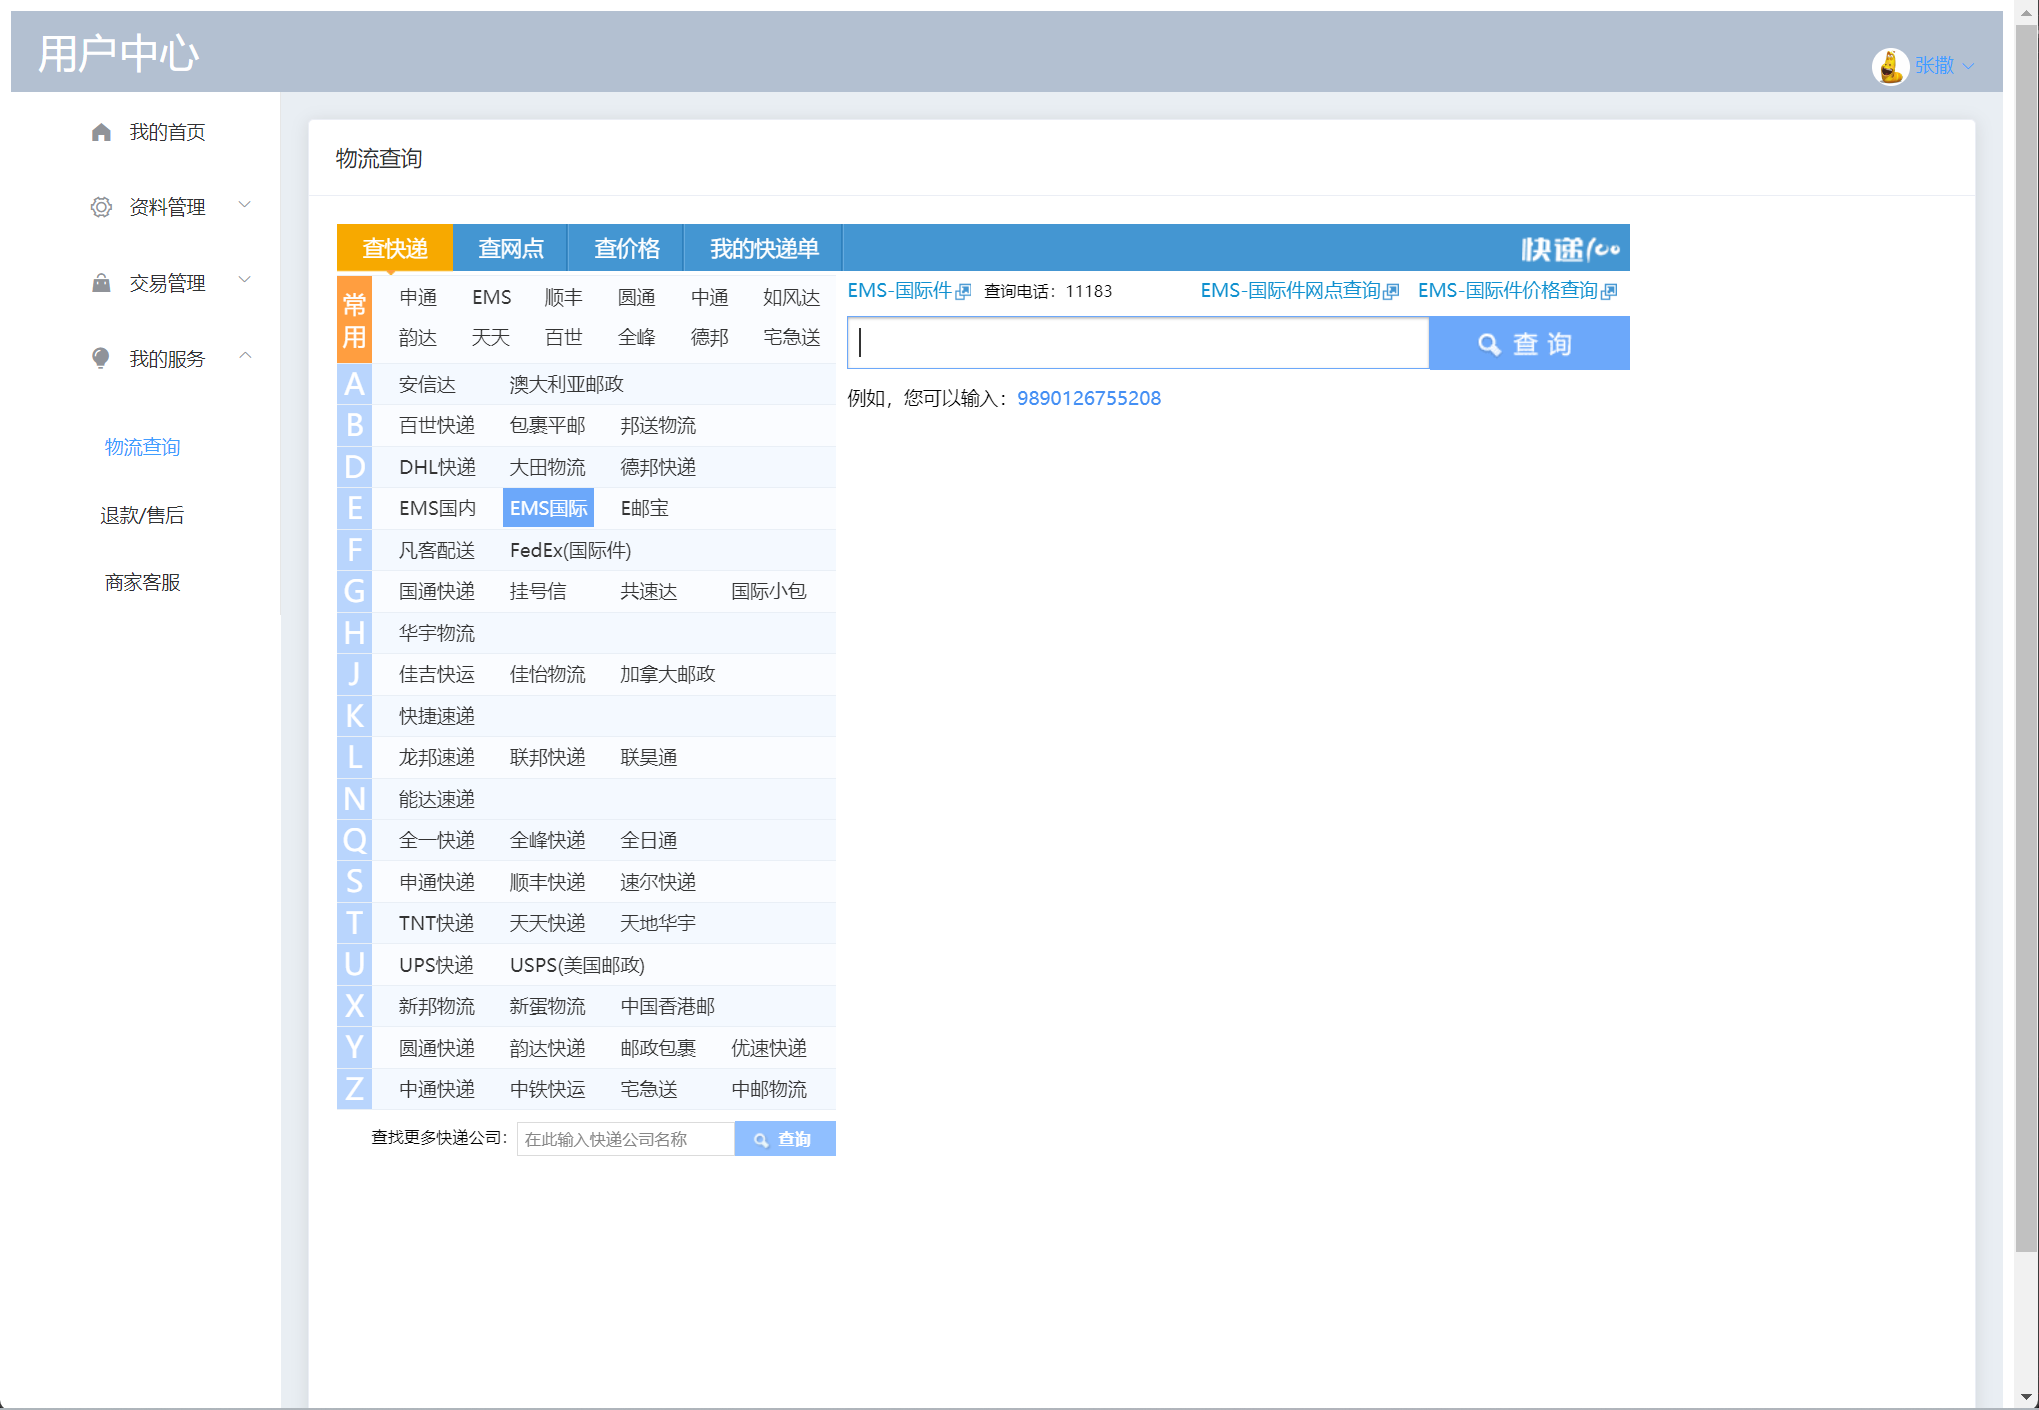Click the user avatar in top right
Screen dimensions: 2039x1410
coord(1889,66)
